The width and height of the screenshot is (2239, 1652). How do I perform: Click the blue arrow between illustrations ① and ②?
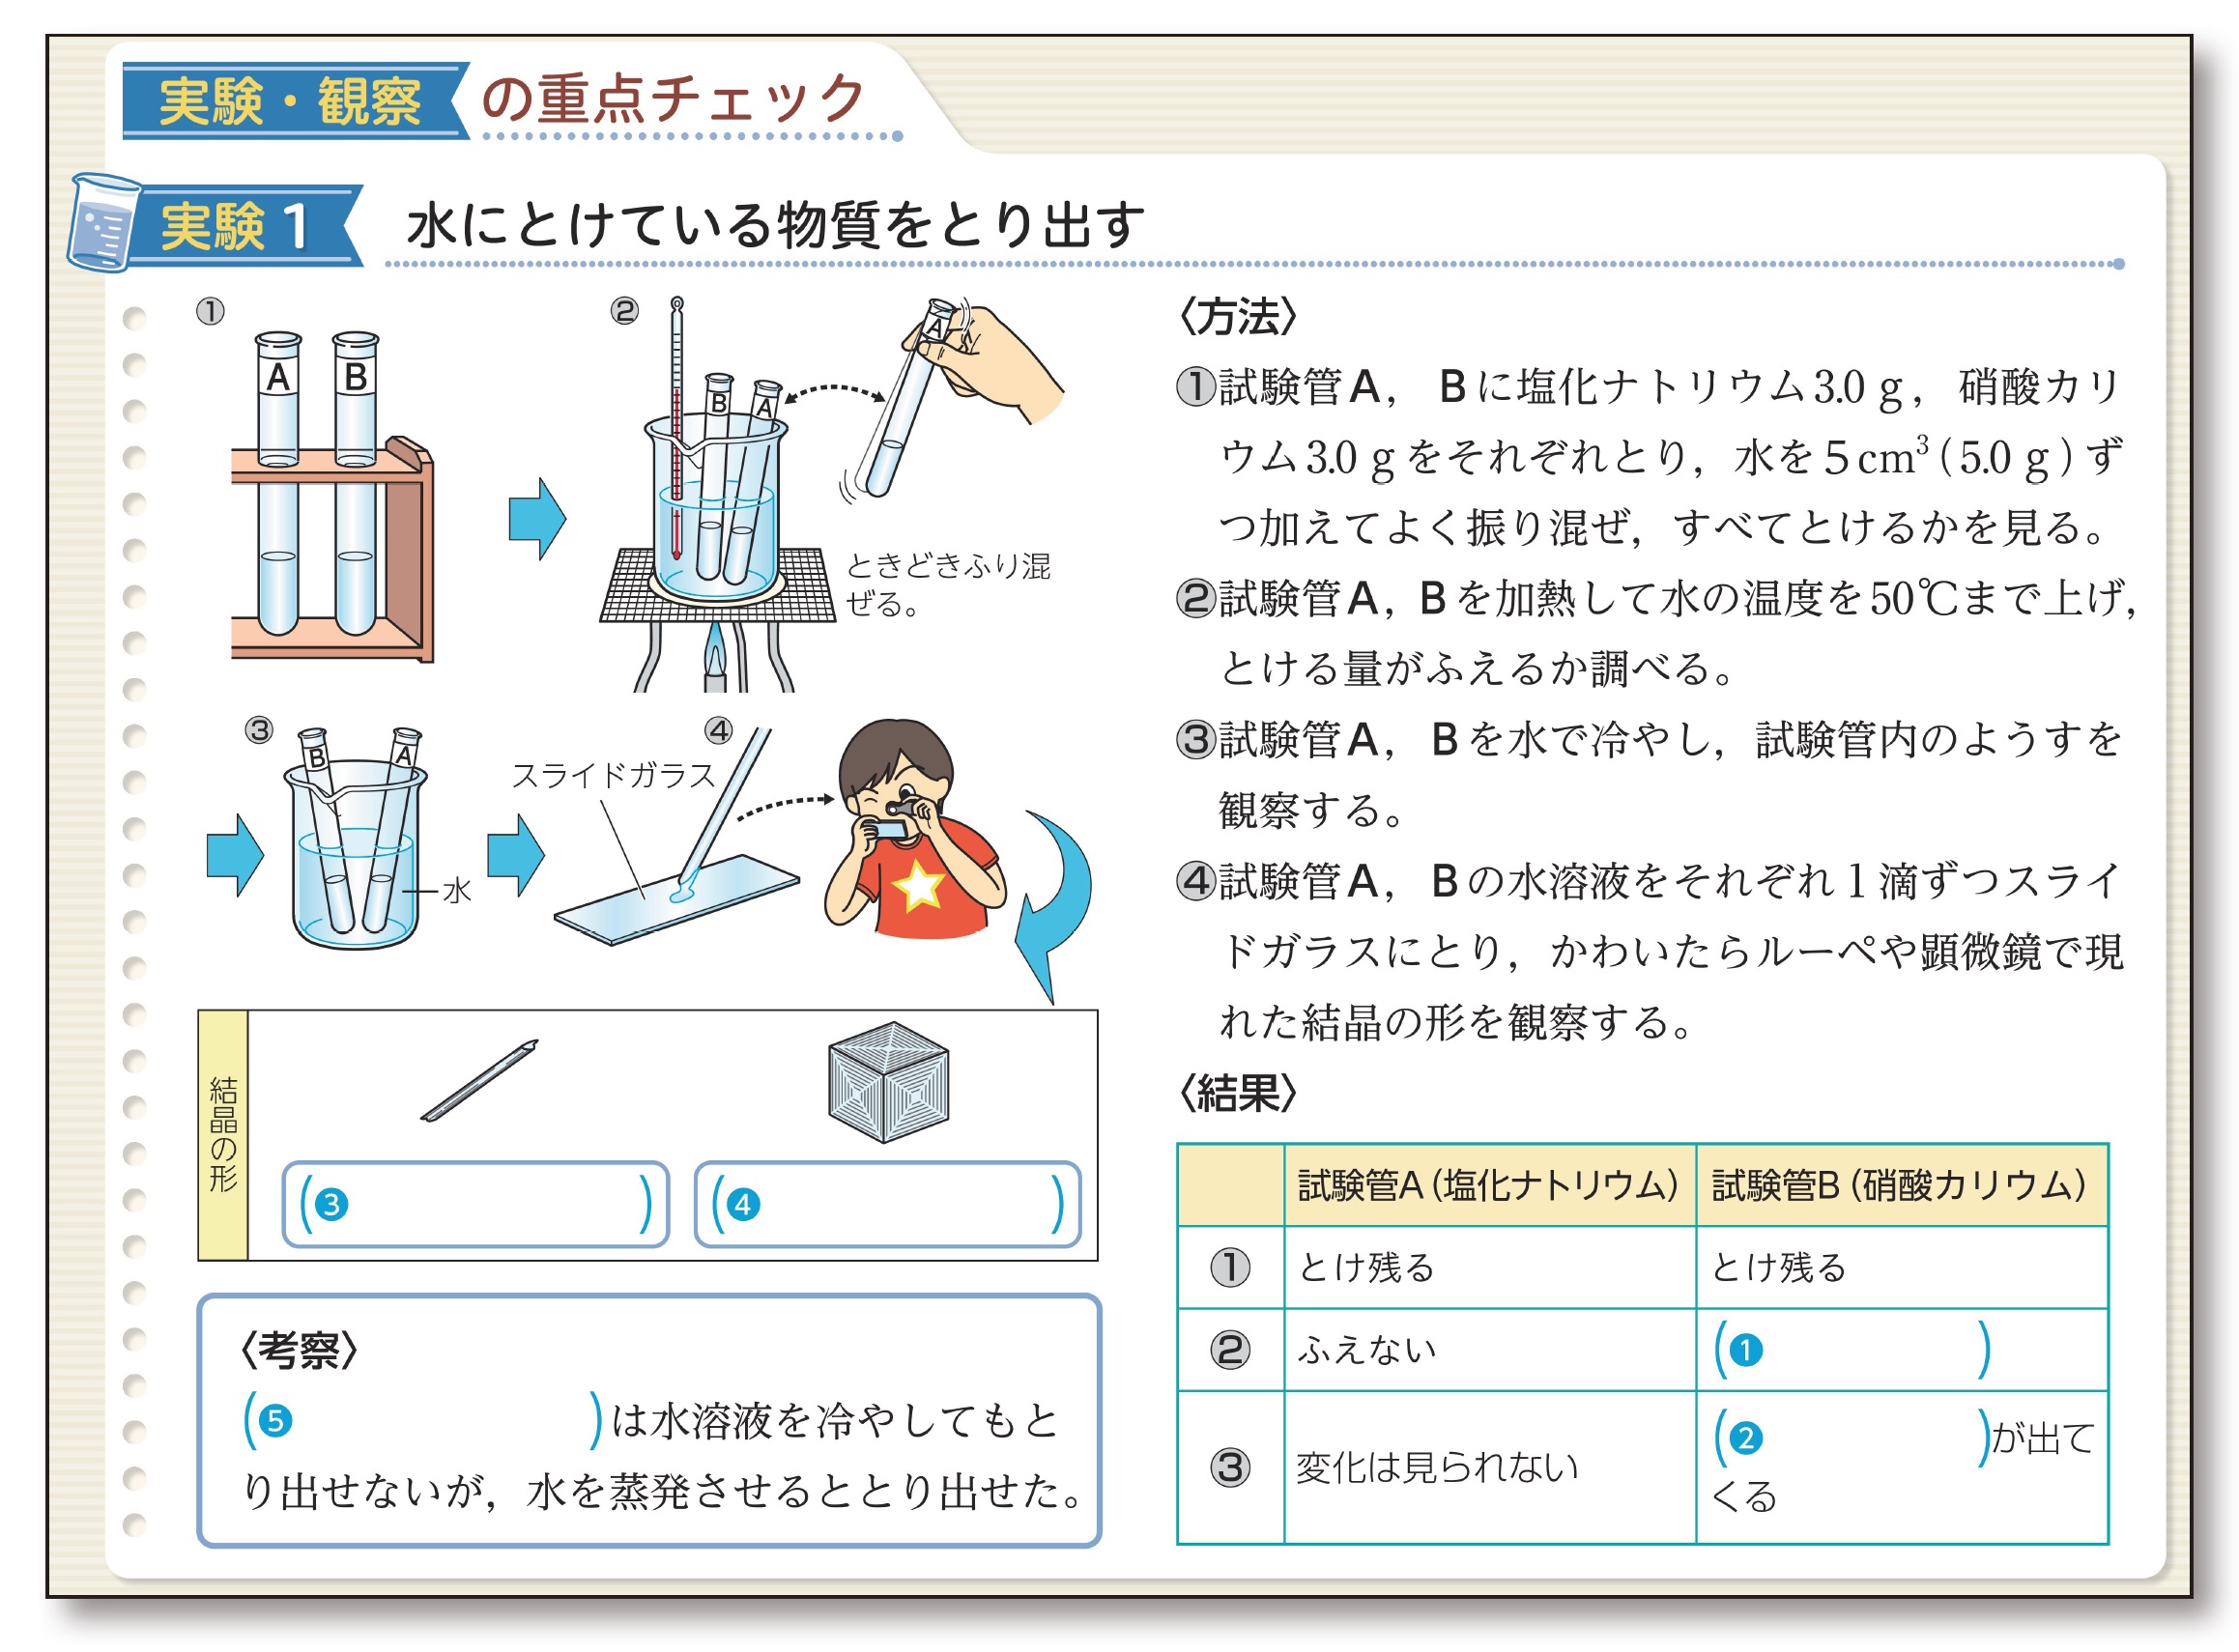coord(537,519)
